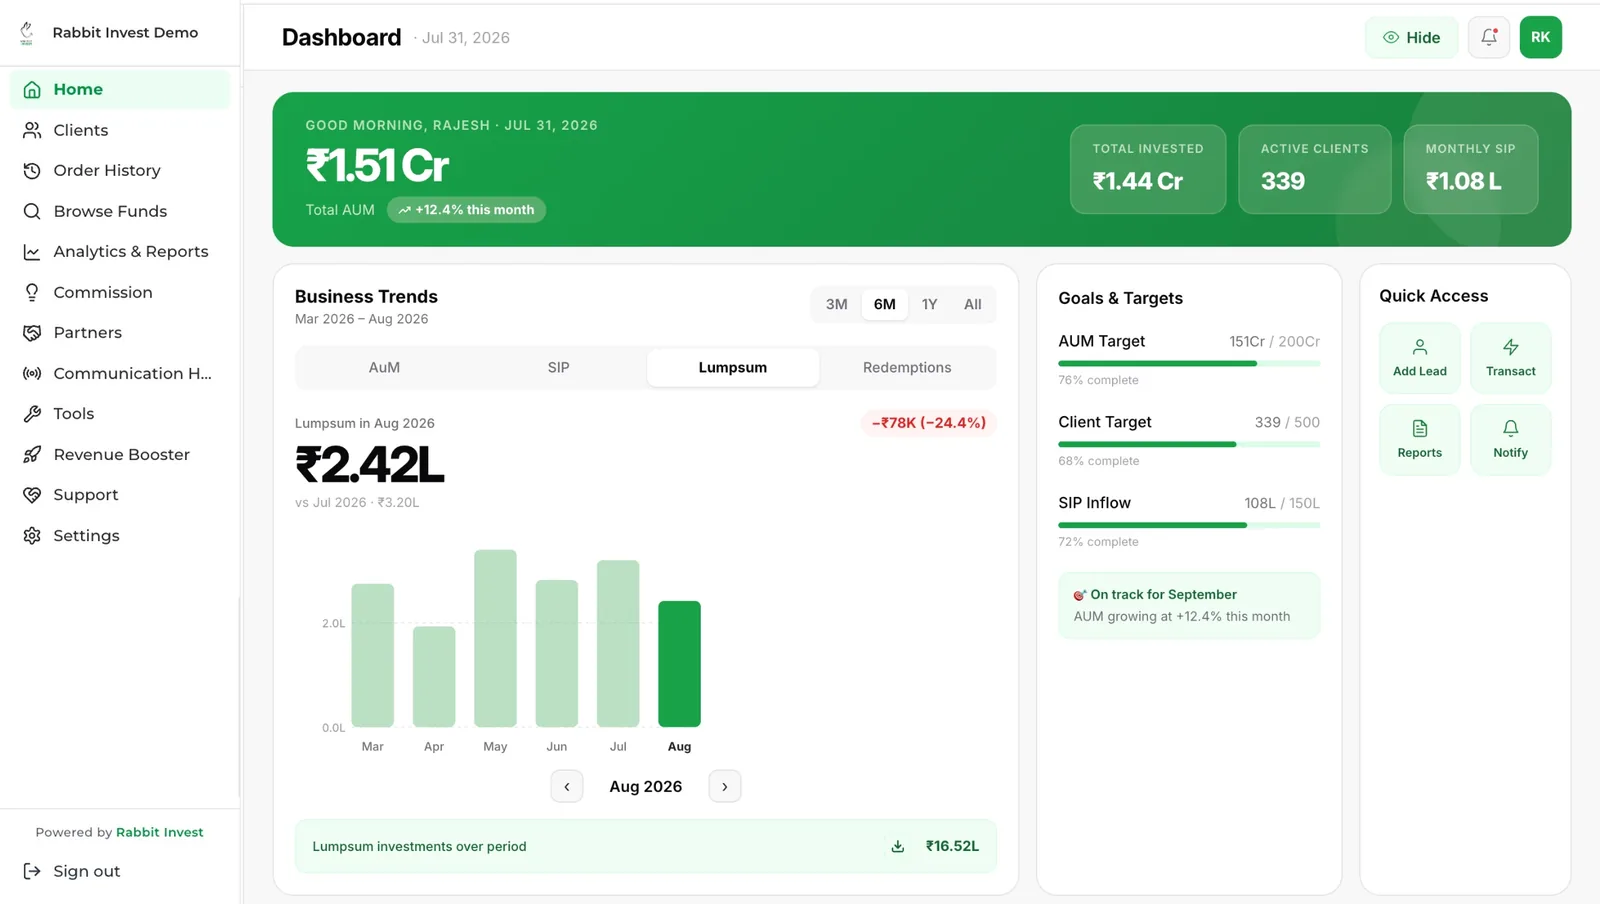Open Order History in the sidebar
Viewport: 1600px width, 904px height.
120,170
